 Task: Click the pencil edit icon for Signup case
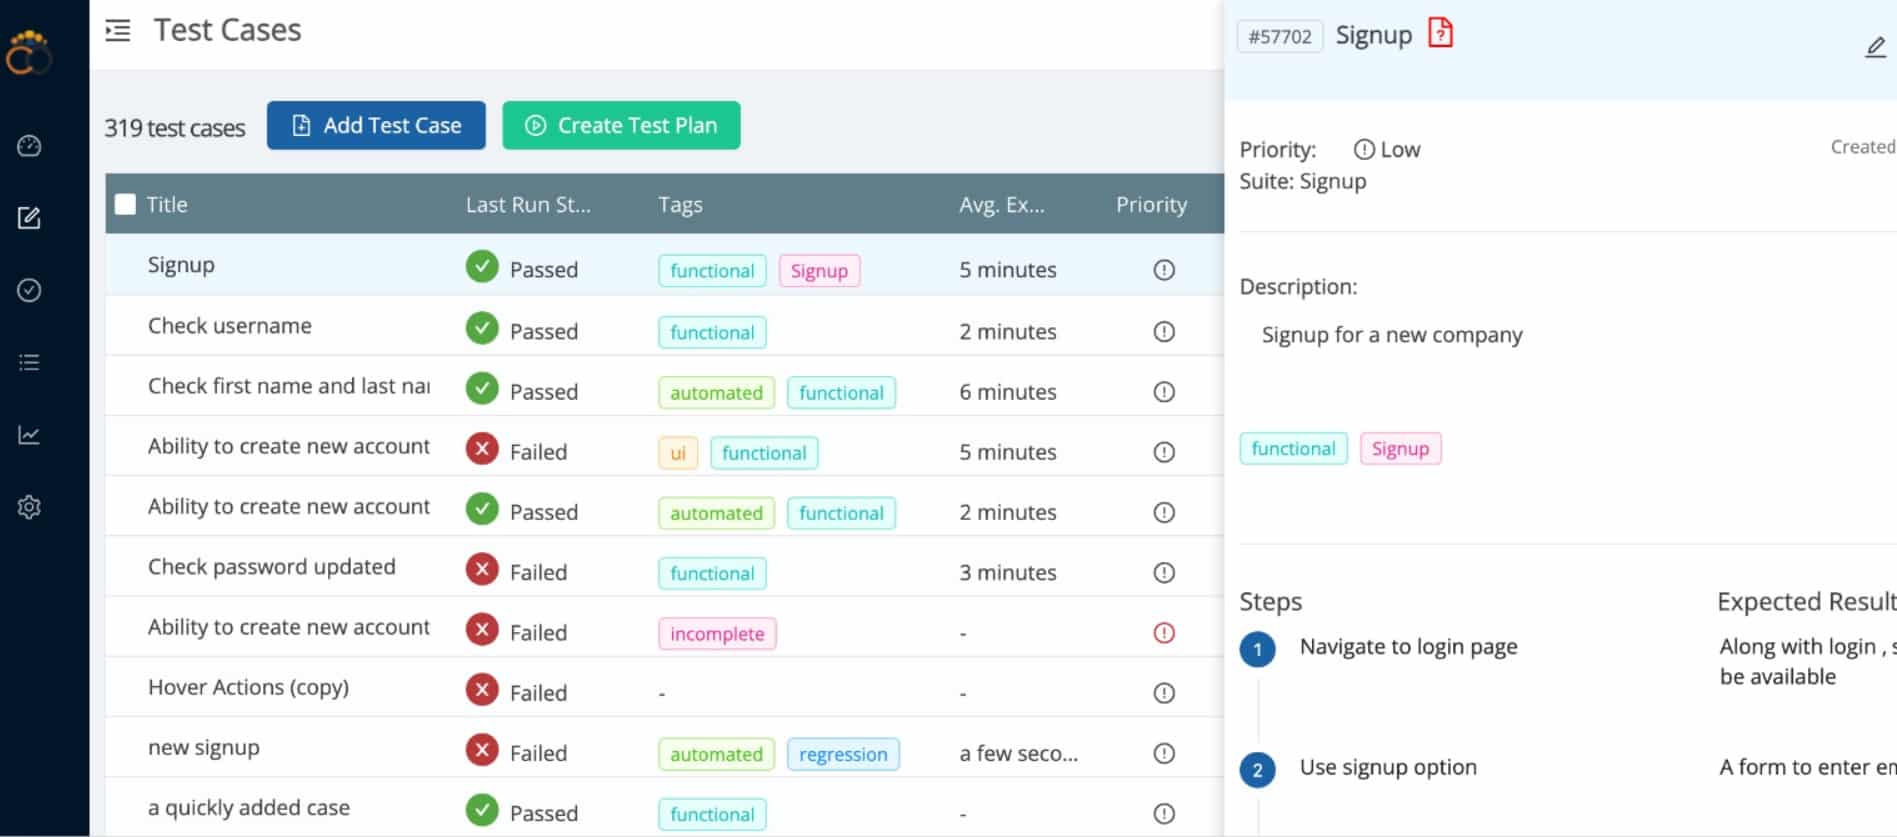tap(1875, 47)
